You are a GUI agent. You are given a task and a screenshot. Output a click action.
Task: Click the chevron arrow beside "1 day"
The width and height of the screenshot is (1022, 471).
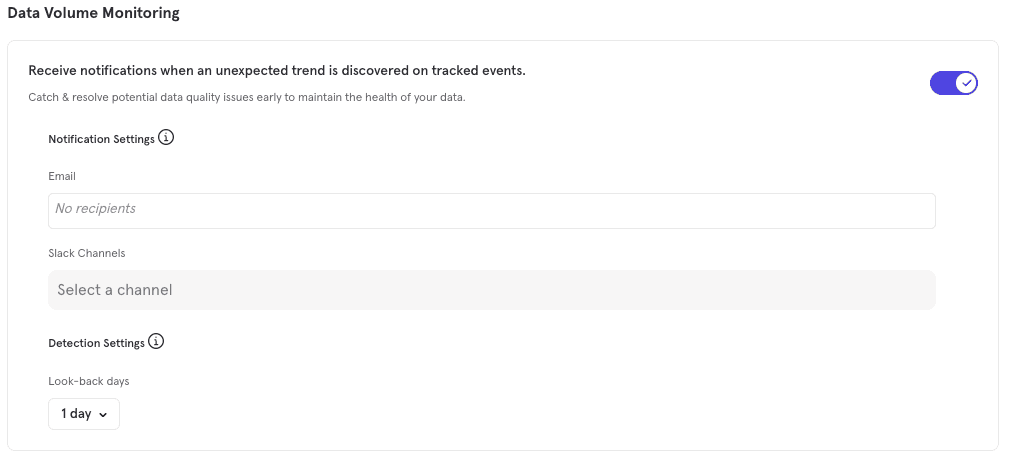tap(104, 415)
